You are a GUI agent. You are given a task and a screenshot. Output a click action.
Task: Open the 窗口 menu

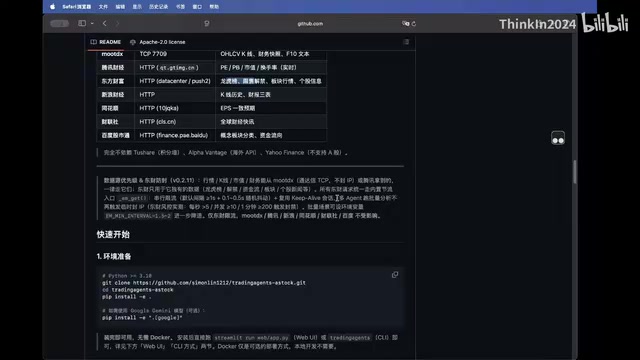(x=197, y=7)
